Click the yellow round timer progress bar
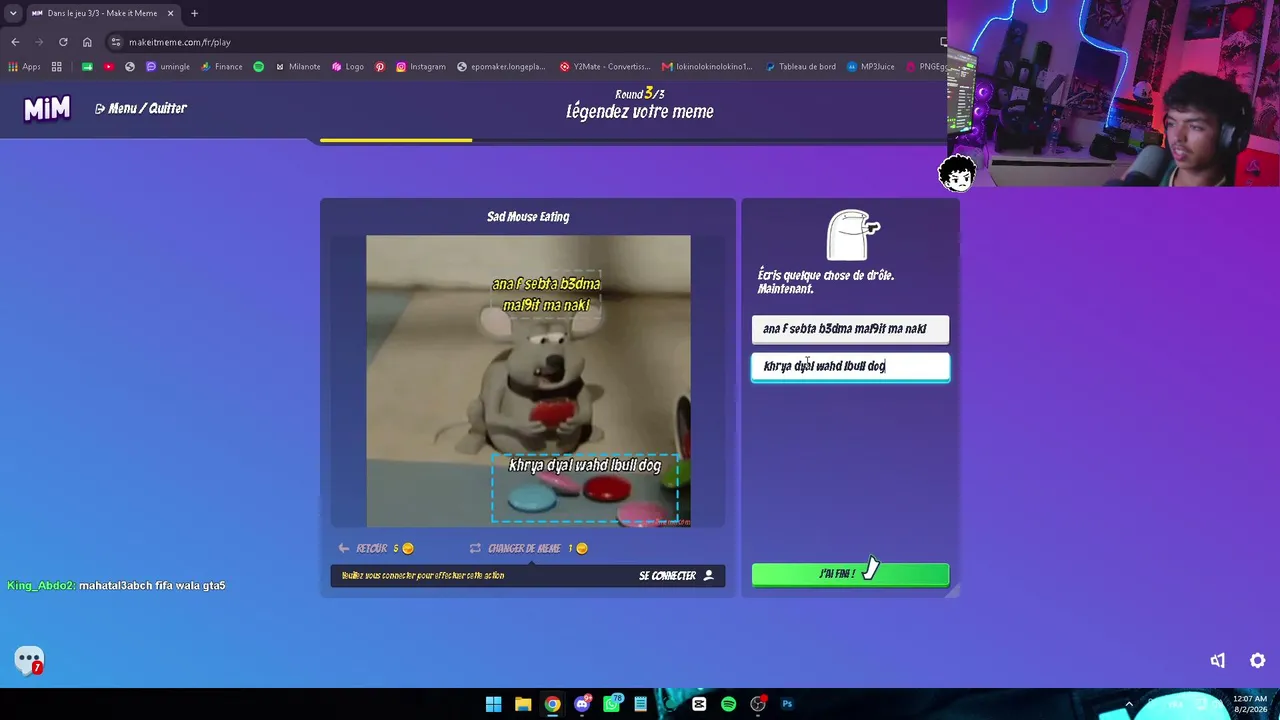This screenshot has height=720, width=1280. (x=396, y=140)
